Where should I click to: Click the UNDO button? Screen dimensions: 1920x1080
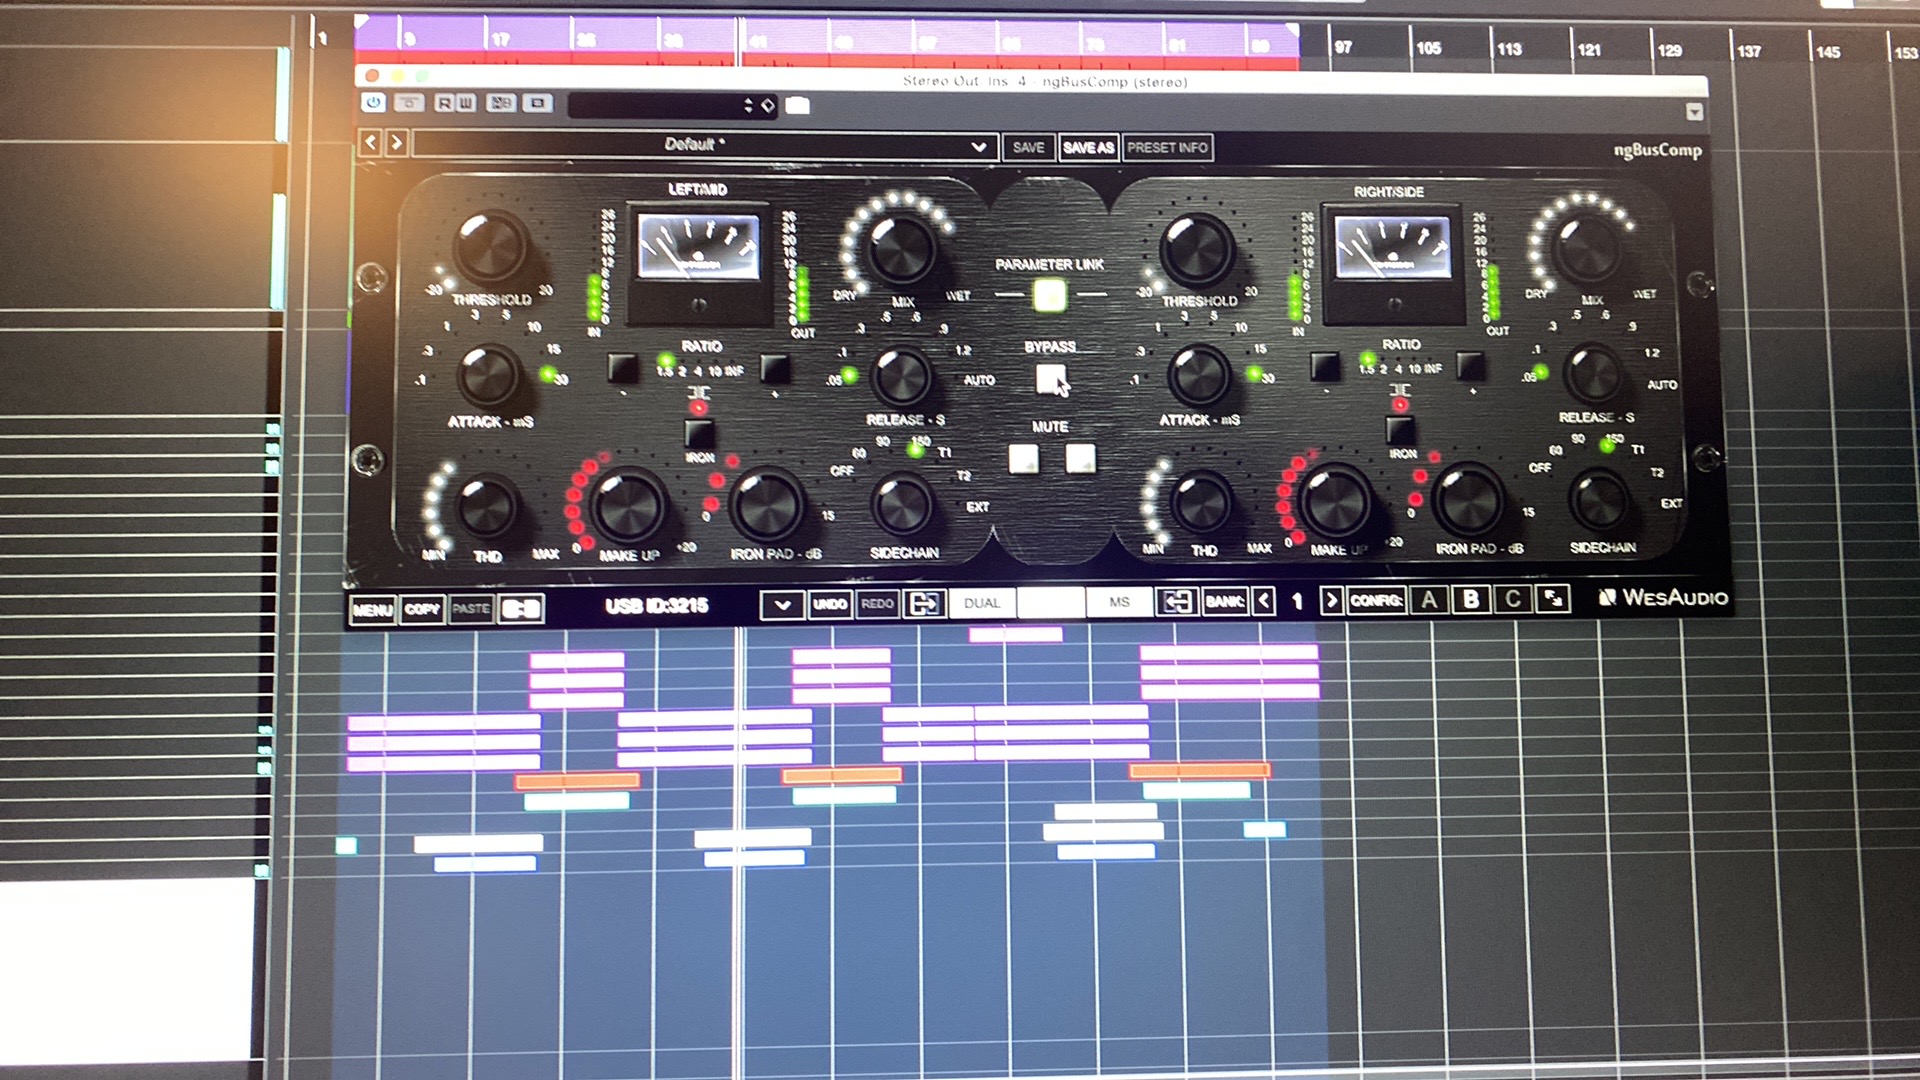(x=830, y=604)
